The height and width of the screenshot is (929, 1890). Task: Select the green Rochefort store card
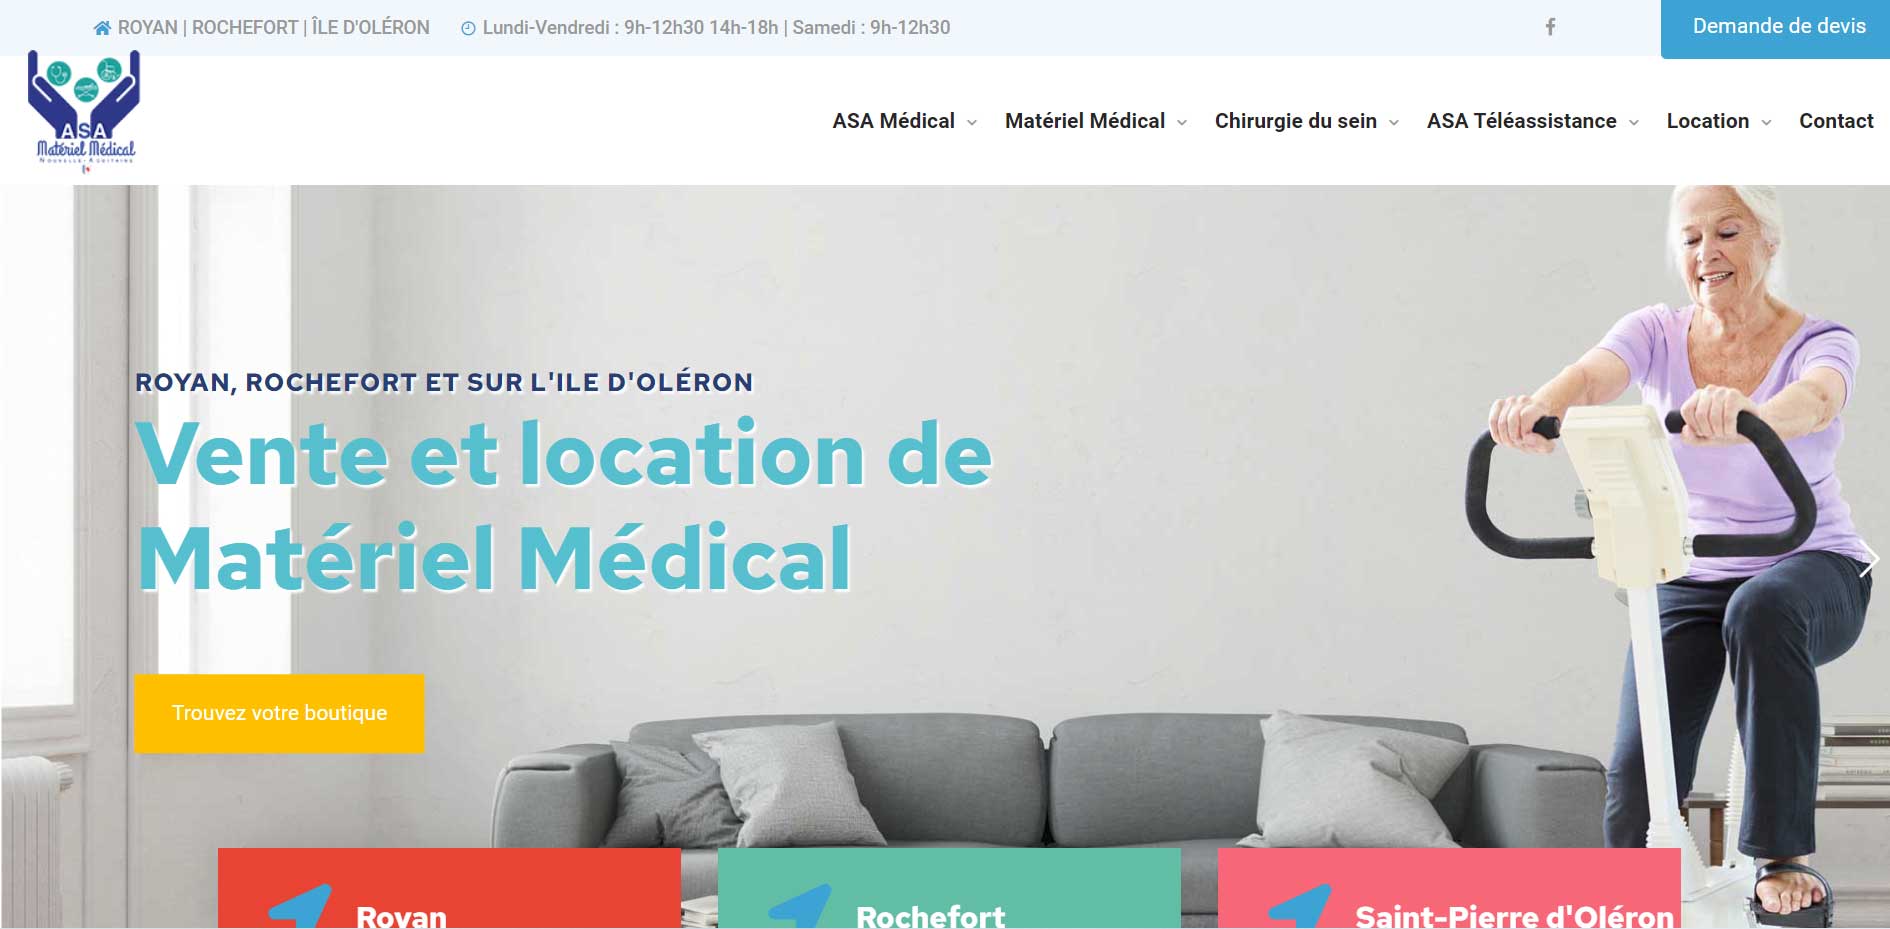coord(949,888)
